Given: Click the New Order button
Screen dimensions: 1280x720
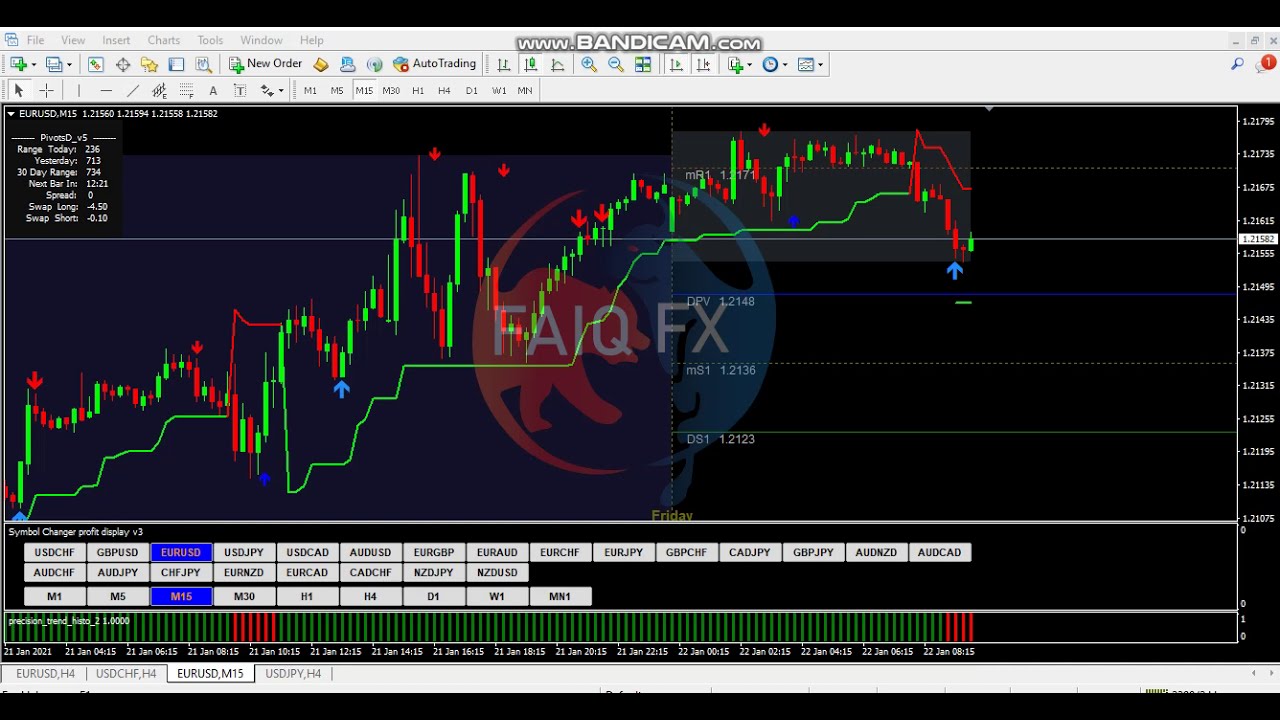Looking at the screenshot, I should [265, 64].
